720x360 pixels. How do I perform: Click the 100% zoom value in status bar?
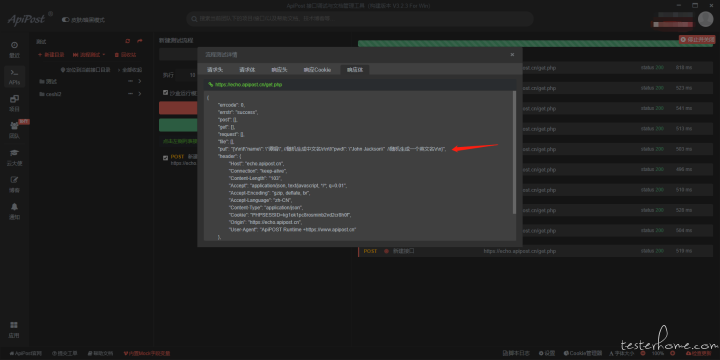658,354
